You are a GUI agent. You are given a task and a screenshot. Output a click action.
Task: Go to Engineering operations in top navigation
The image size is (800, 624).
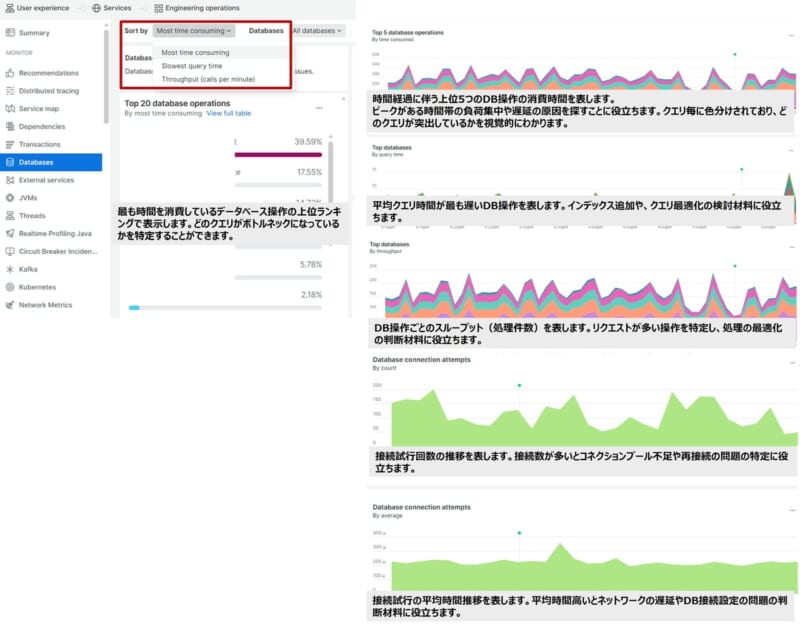coord(196,8)
